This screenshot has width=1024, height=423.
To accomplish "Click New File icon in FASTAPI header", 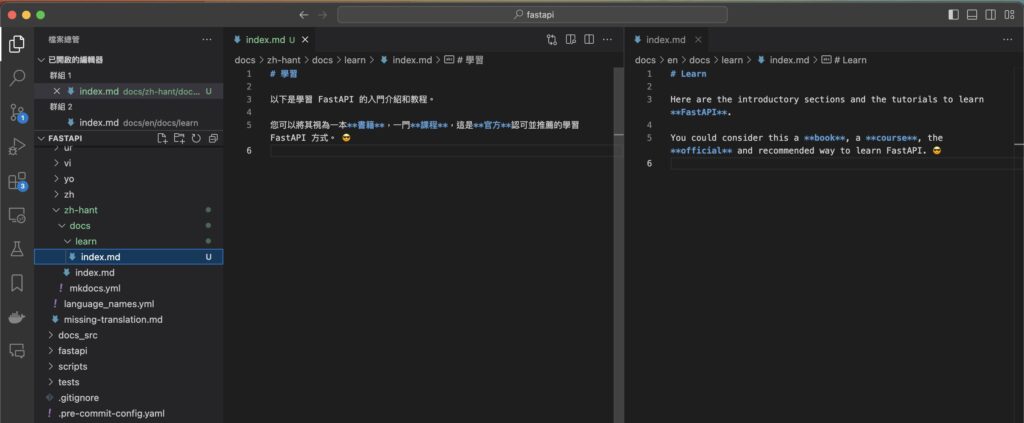I will coord(163,138).
